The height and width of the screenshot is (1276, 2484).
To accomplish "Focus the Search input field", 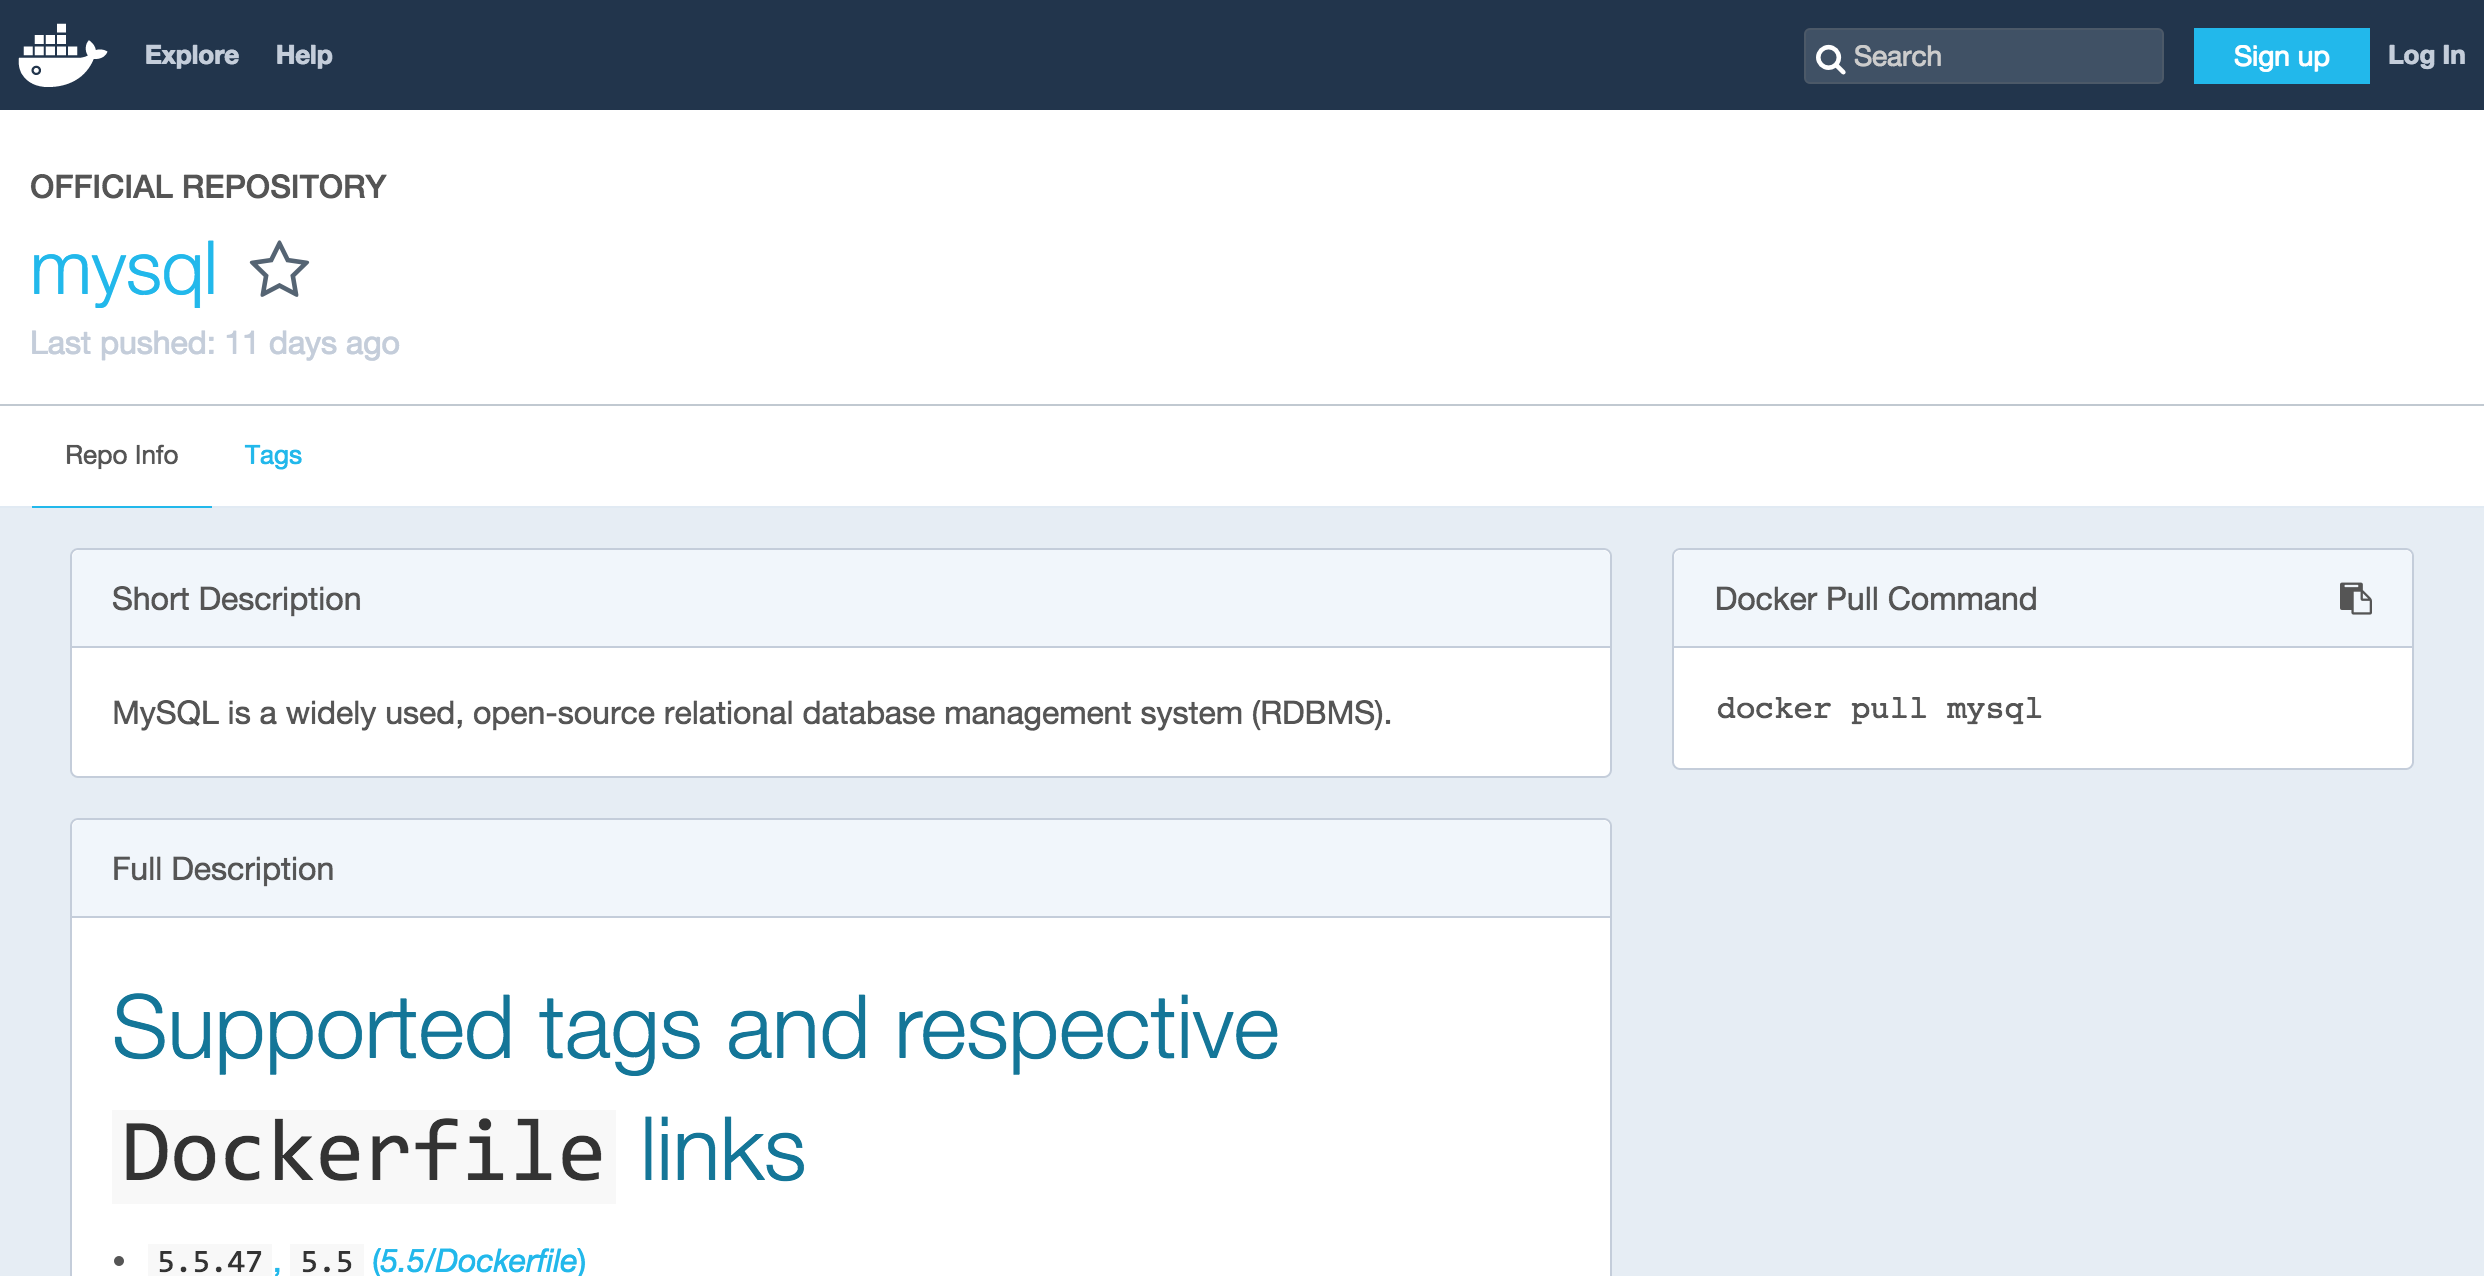I will [x=1984, y=56].
